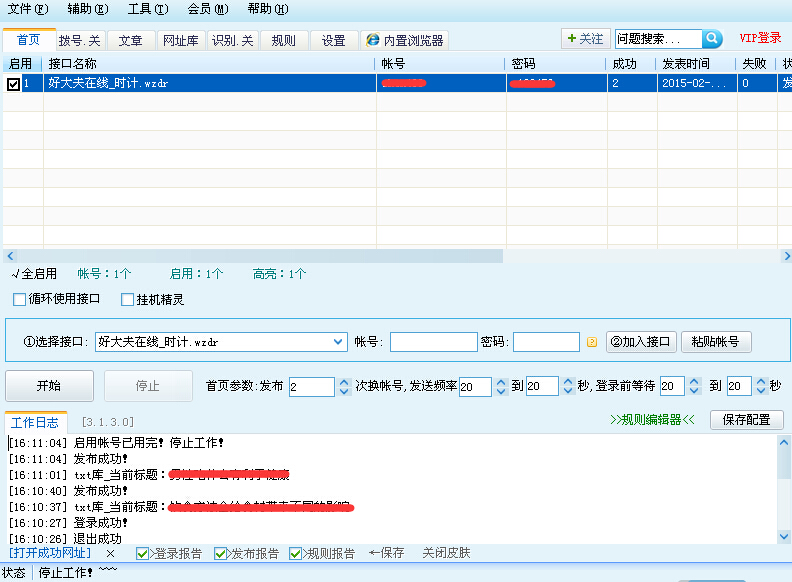Click the 高亮:1个 counter text

(x=279, y=274)
